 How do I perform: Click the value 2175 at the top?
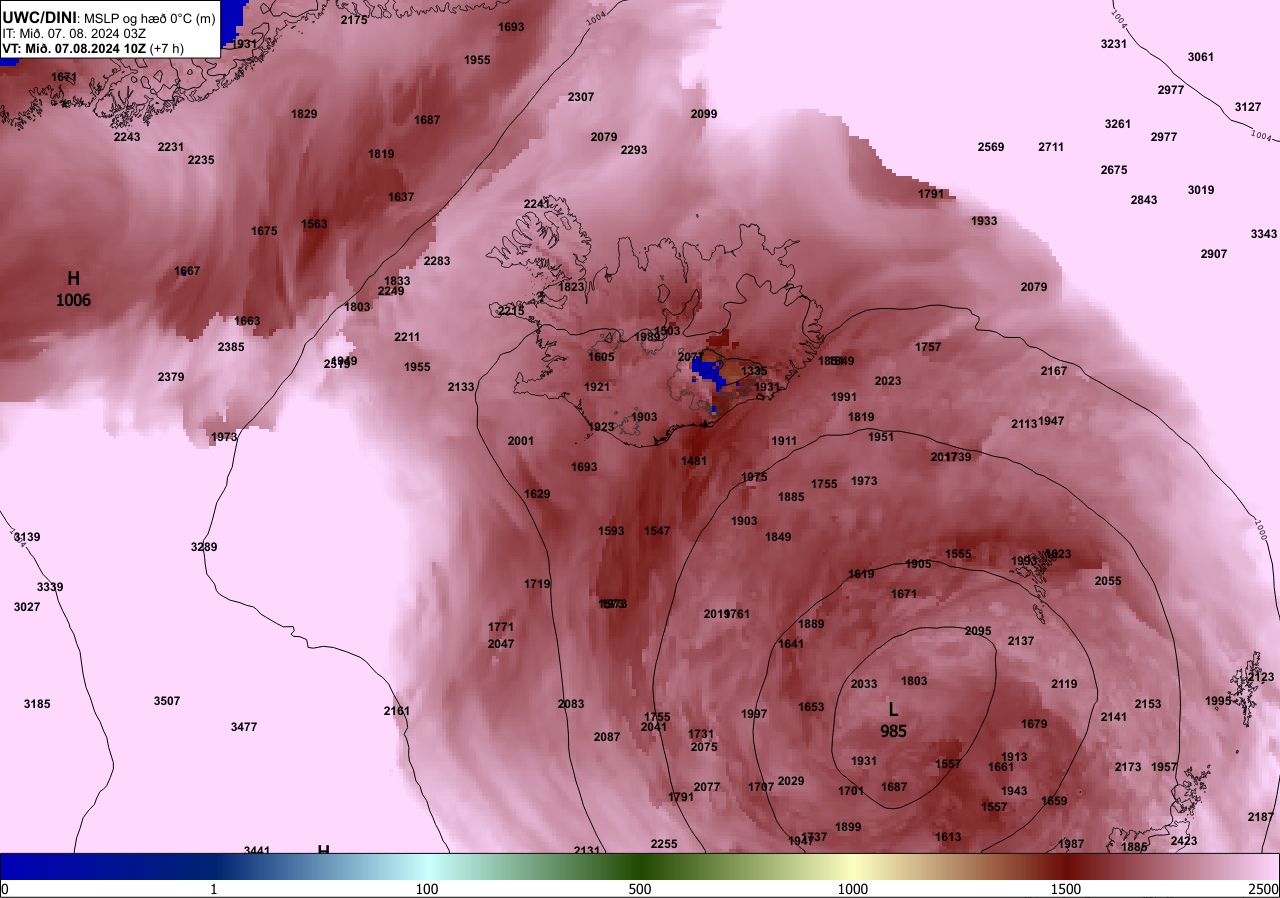(x=354, y=20)
